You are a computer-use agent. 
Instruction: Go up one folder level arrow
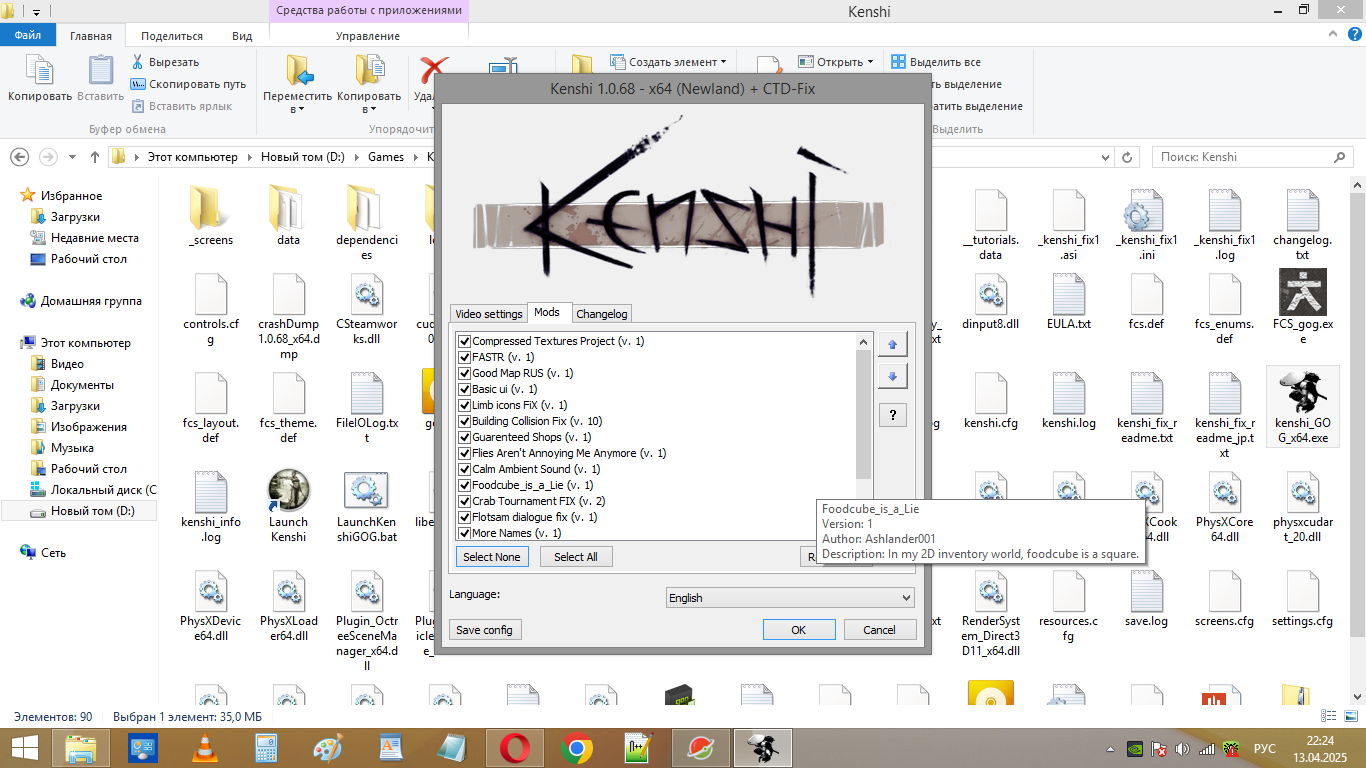point(95,157)
